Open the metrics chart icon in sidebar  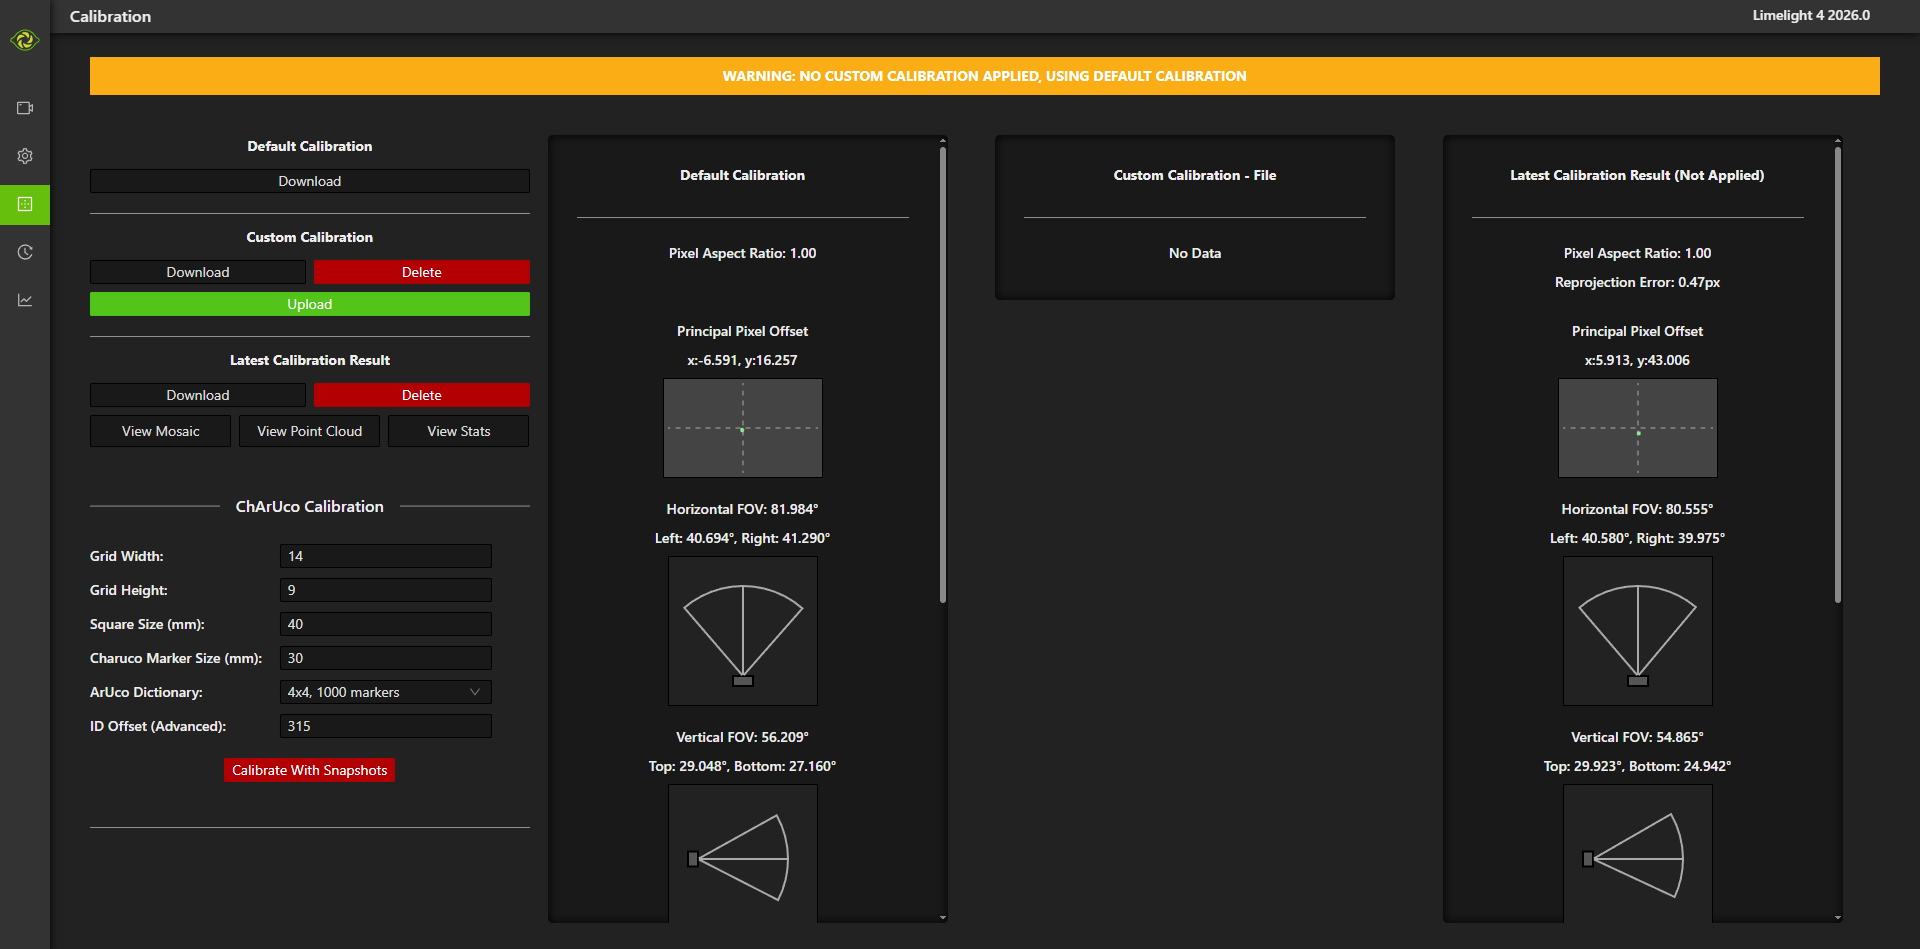pyautogui.click(x=25, y=300)
